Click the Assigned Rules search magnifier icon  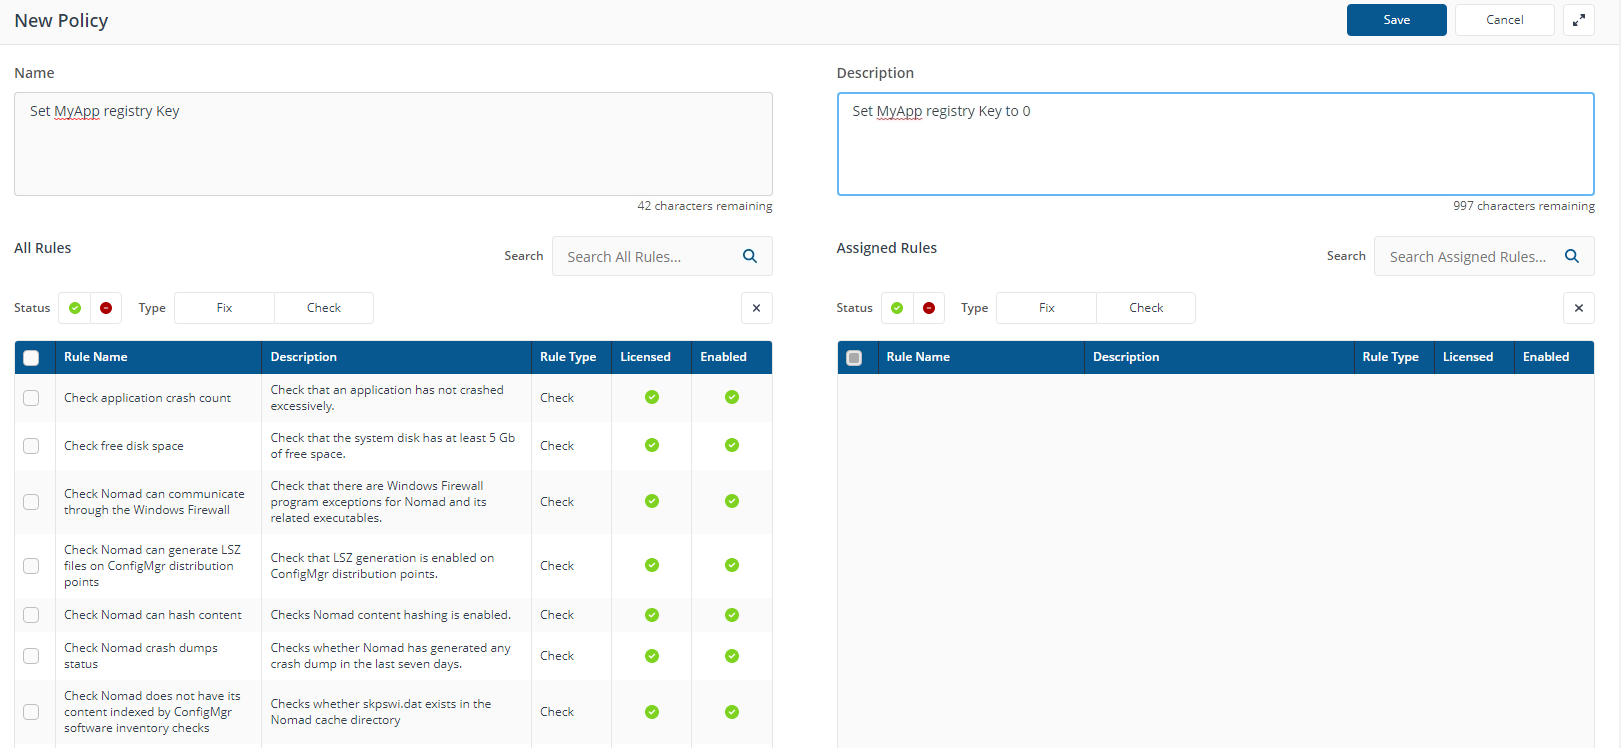coord(1572,256)
